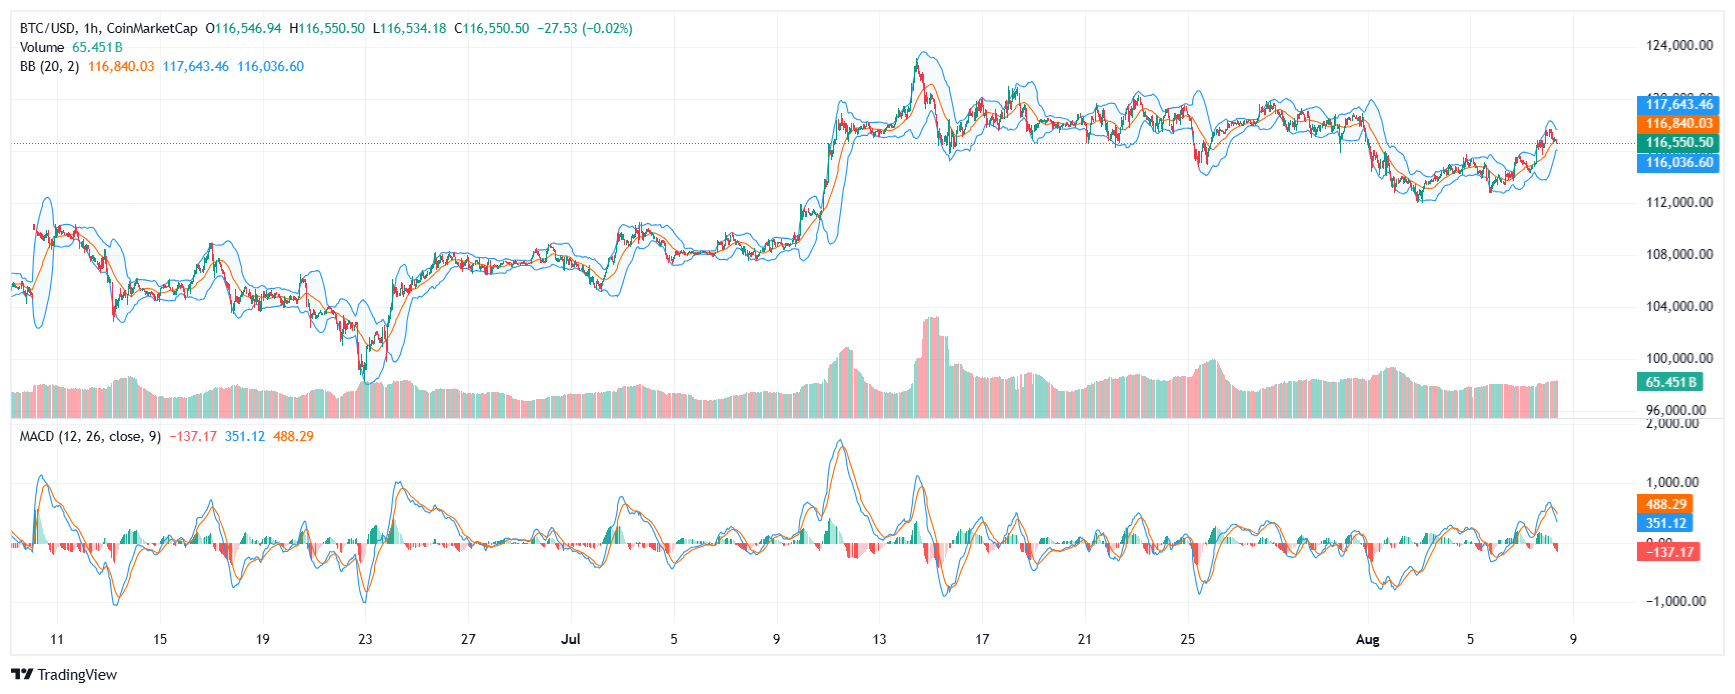1735x694 pixels.
Task: Click the Aug label on time axis
Action: click(x=1367, y=639)
